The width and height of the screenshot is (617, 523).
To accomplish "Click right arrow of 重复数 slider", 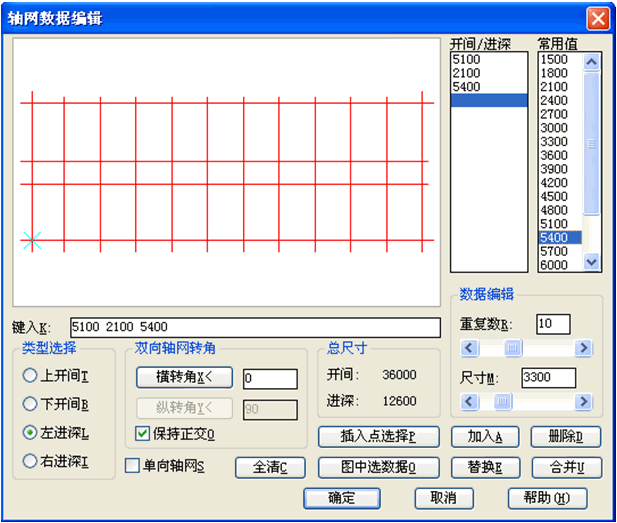I will 583,348.
